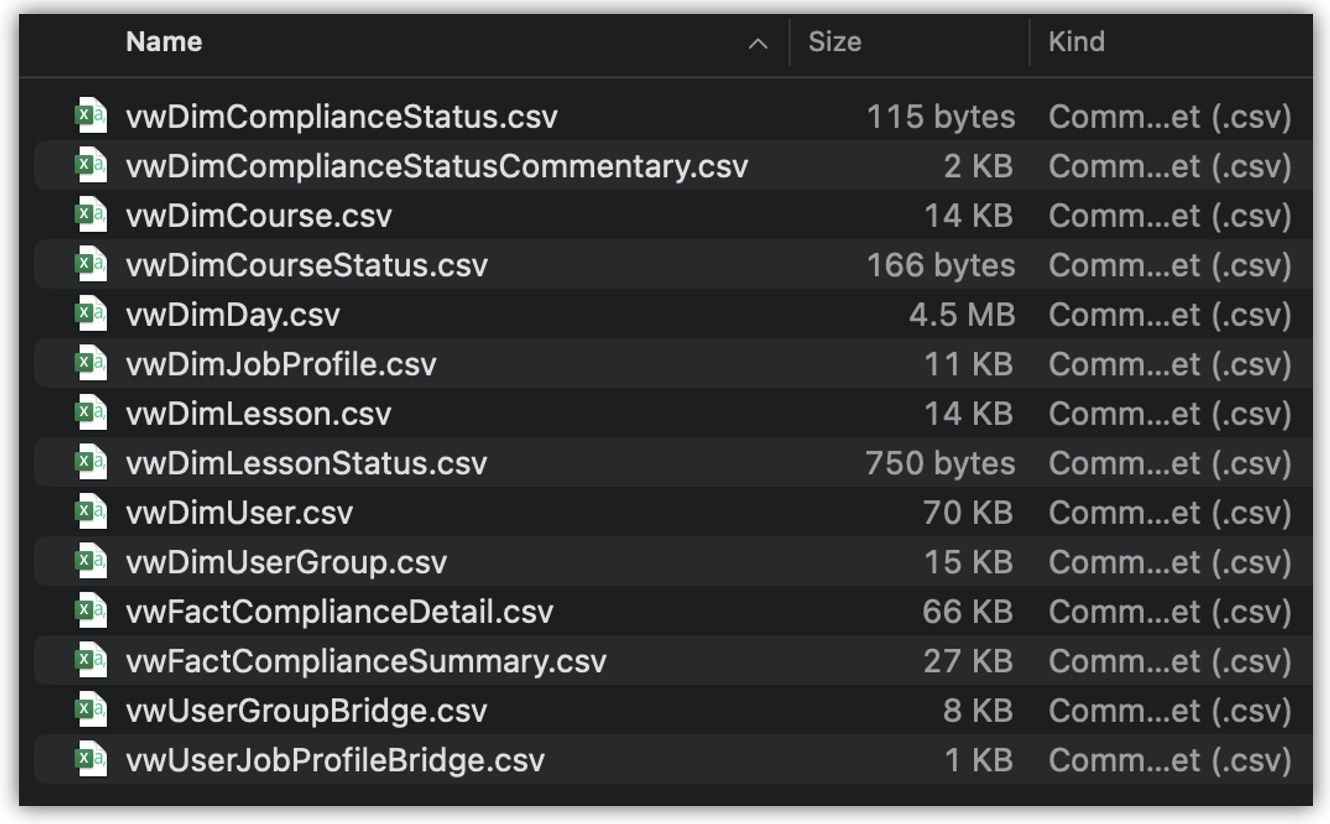Toggle sort order using Name column chevron
Viewport: 1330px width, 824px height.
pos(758,43)
